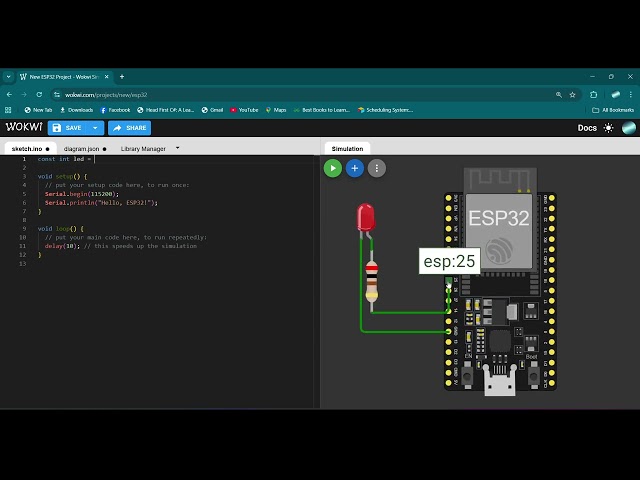Image resolution: width=640 pixels, height=480 pixels.
Task: Open the New Tab bookmark
Action: click(38, 110)
